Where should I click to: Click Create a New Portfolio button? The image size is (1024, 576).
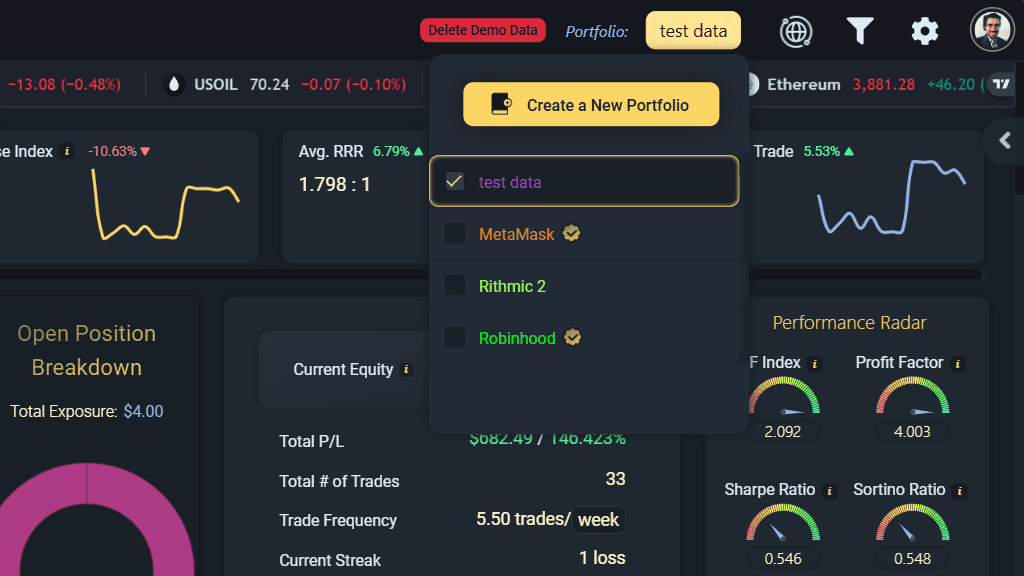pos(591,105)
